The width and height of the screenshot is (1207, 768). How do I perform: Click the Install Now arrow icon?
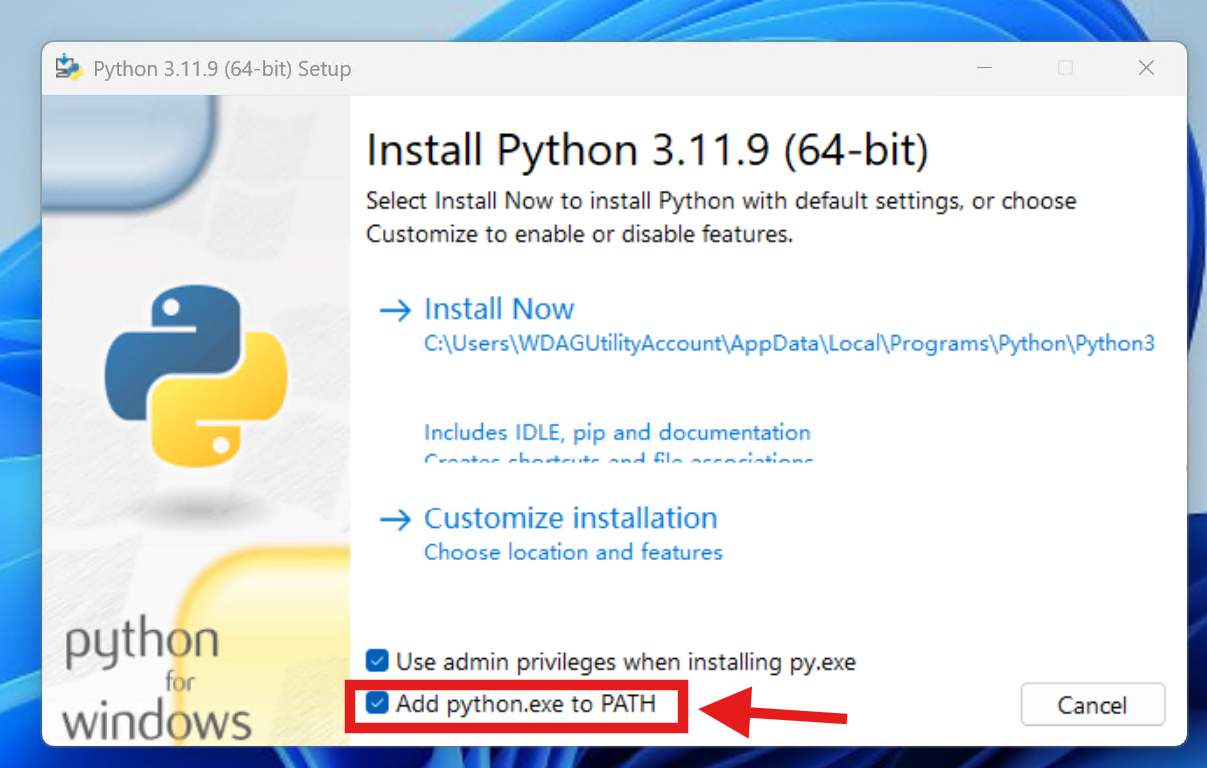point(396,310)
